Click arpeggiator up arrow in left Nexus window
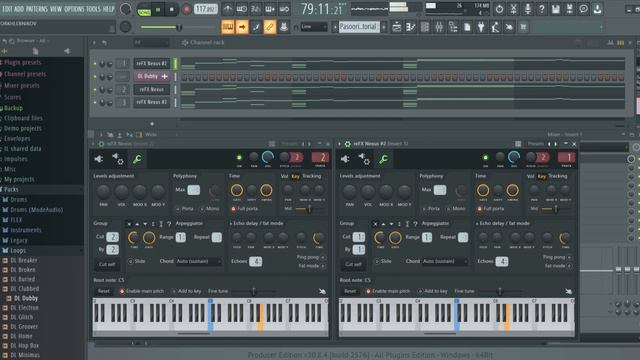This screenshot has height=360, width=640. pos(137,224)
